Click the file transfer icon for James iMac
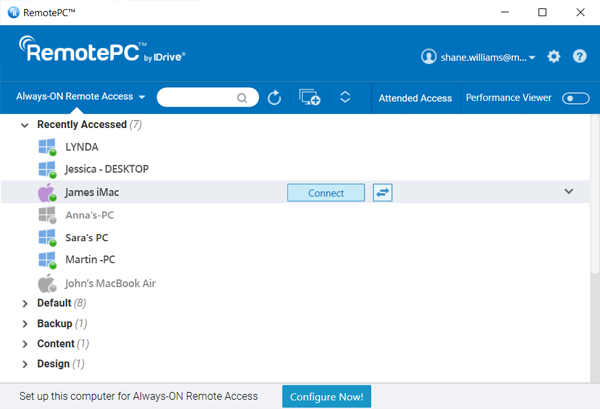Image resolution: width=600 pixels, height=409 pixels. tap(382, 193)
